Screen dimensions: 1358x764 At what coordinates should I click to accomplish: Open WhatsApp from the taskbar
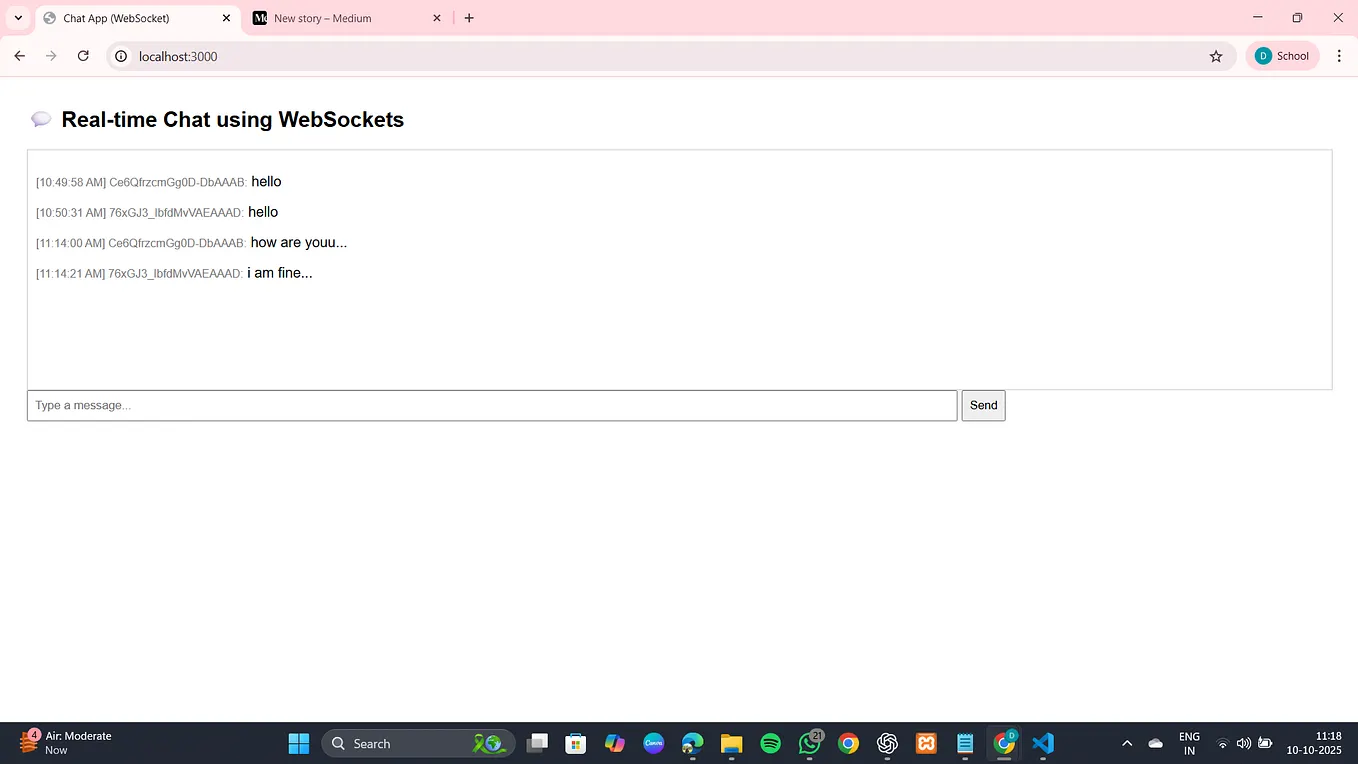tap(809, 743)
